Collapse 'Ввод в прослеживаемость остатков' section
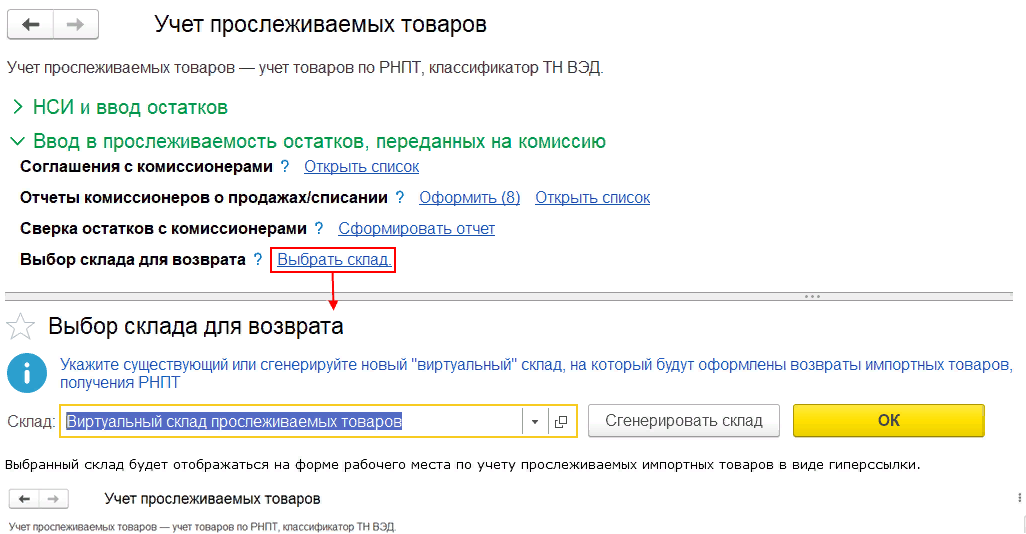Image resolution: width=1026 pixels, height=534 pixels. (18, 142)
